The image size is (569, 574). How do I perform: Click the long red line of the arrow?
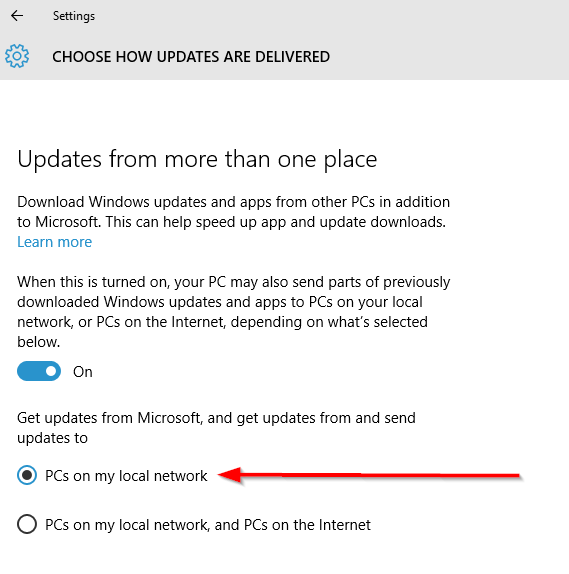(x=381, y=475)
